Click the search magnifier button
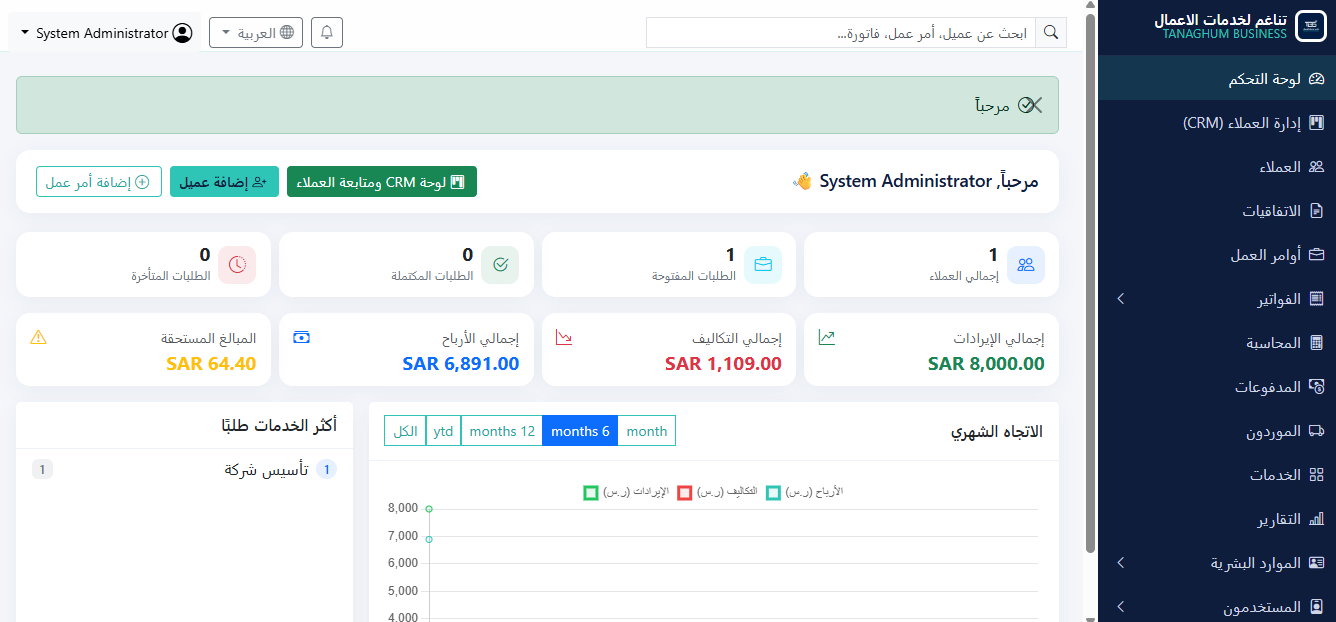The image size is (1336, 622). (1051, 32)
